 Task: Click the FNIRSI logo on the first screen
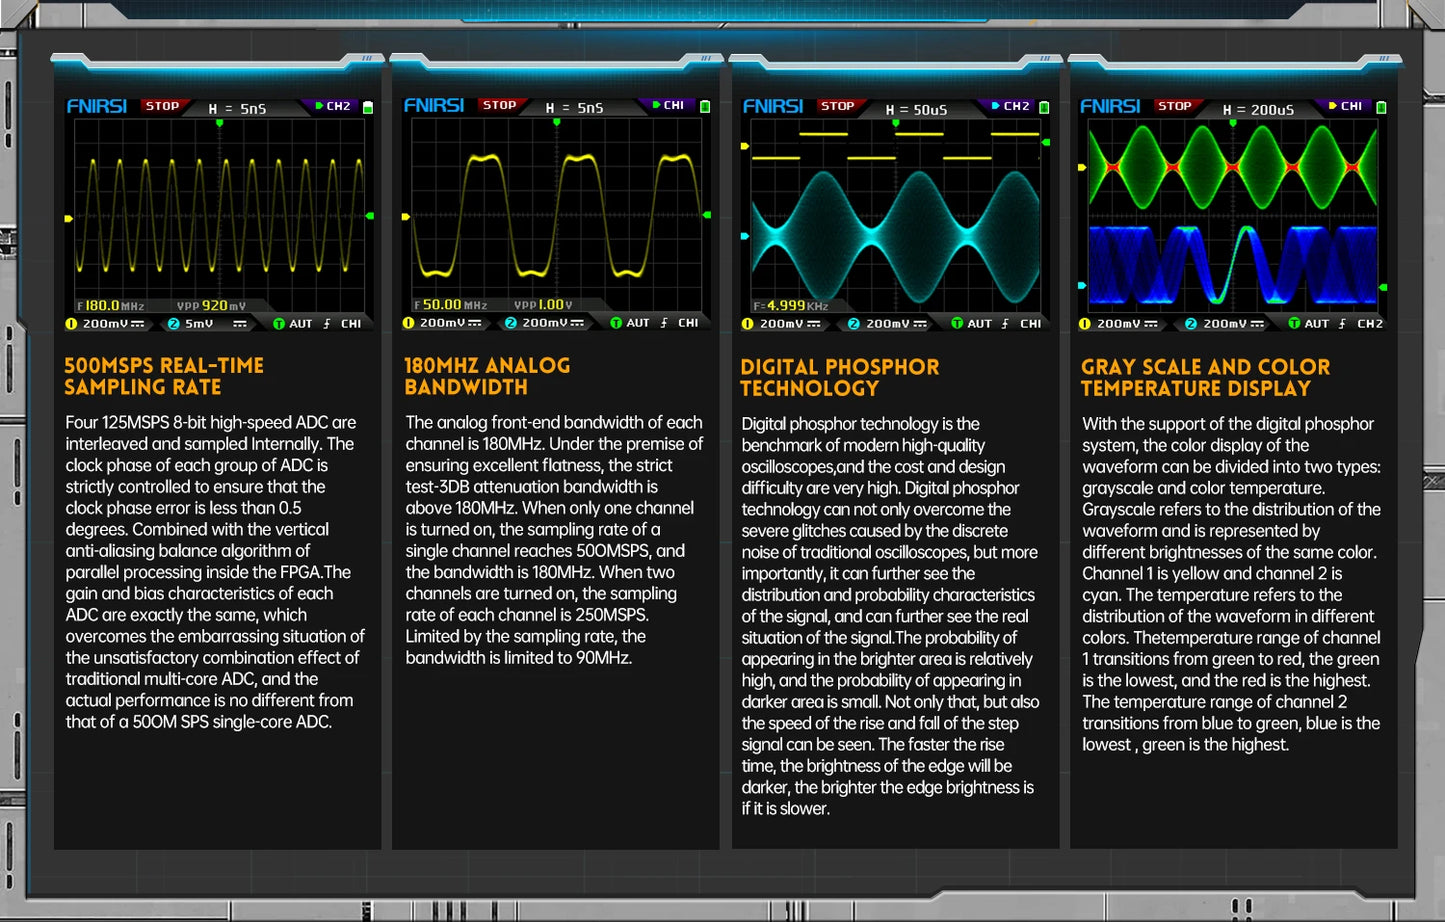pos(97,106)
